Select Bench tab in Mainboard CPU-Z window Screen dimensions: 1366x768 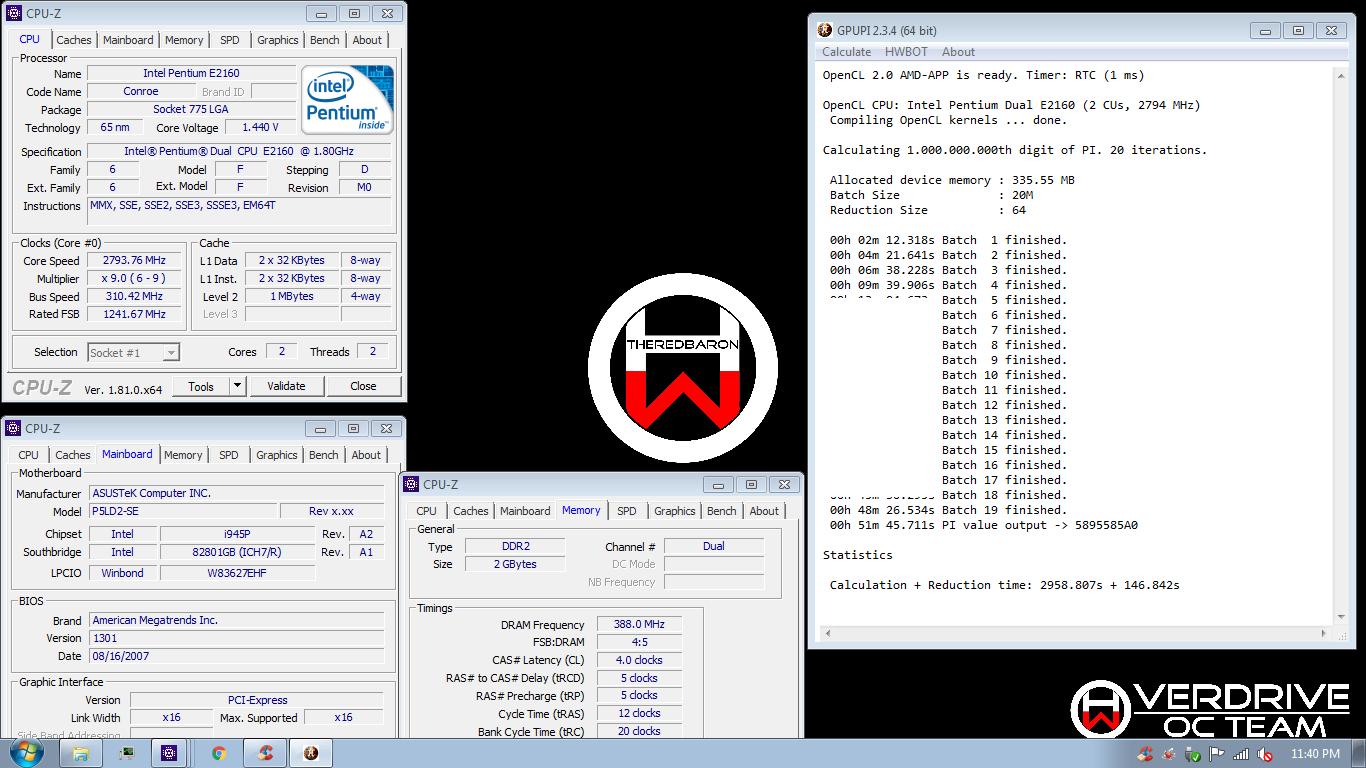pos(324,455)
